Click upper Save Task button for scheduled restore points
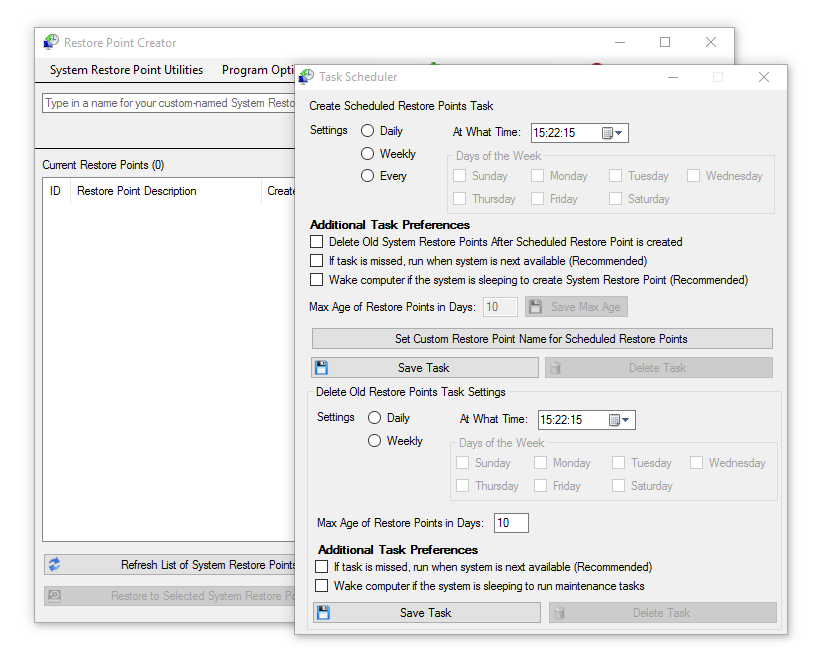 (425, 367)
